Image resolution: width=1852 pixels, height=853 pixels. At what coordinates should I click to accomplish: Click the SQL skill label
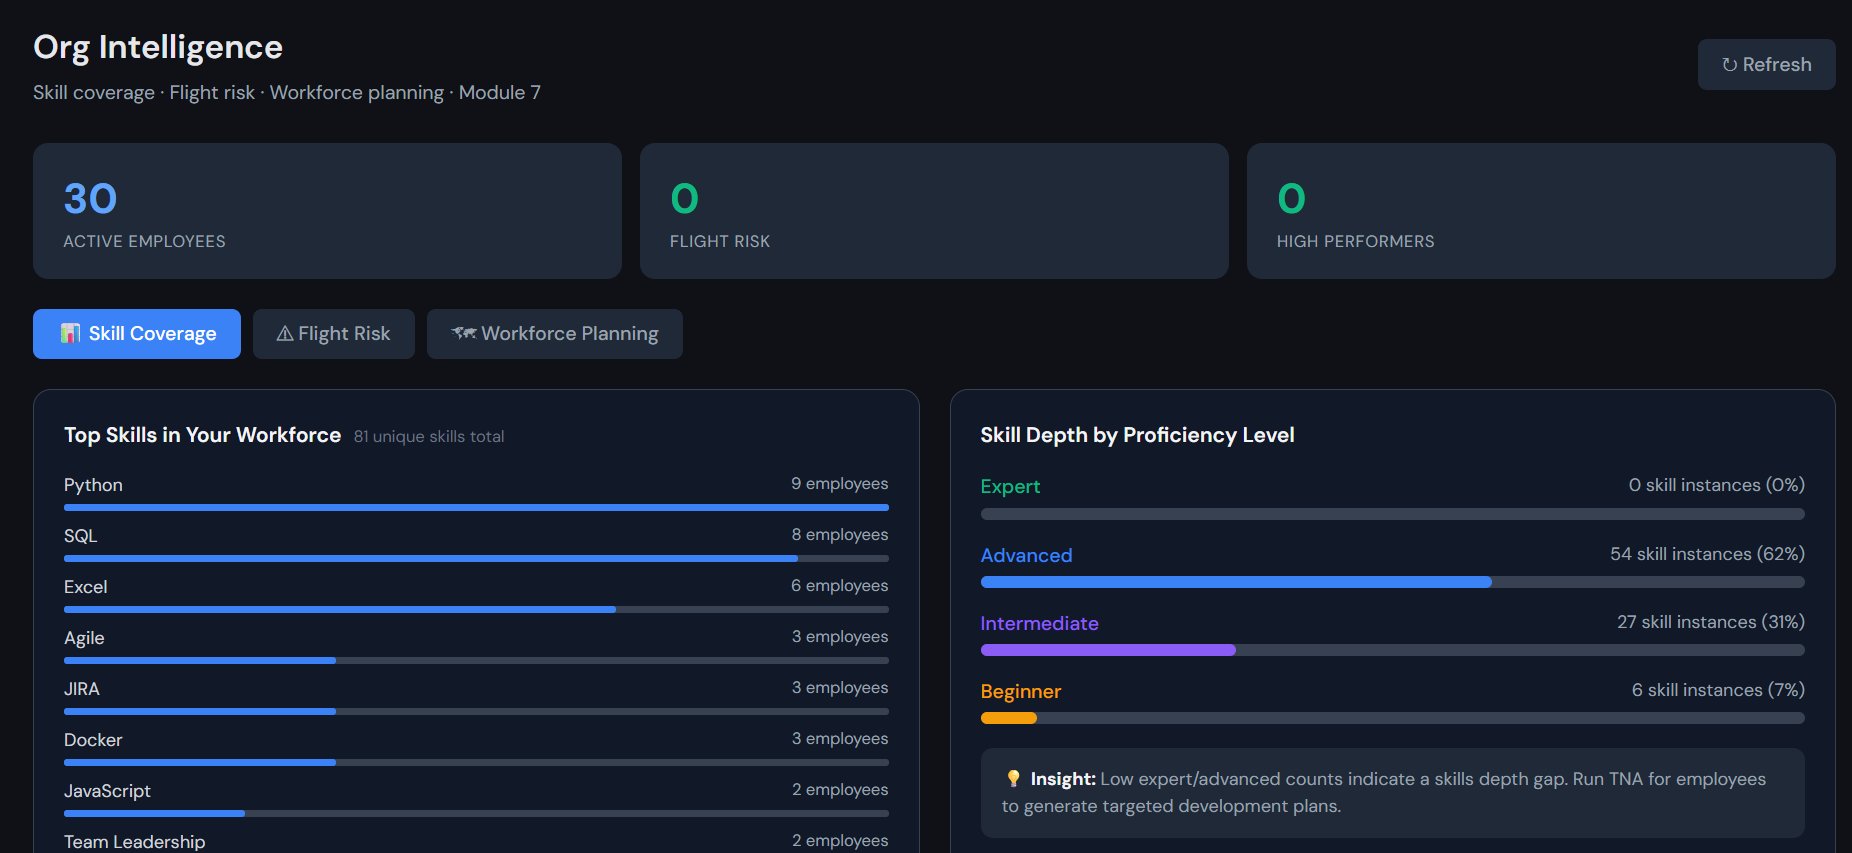(81, 536)
